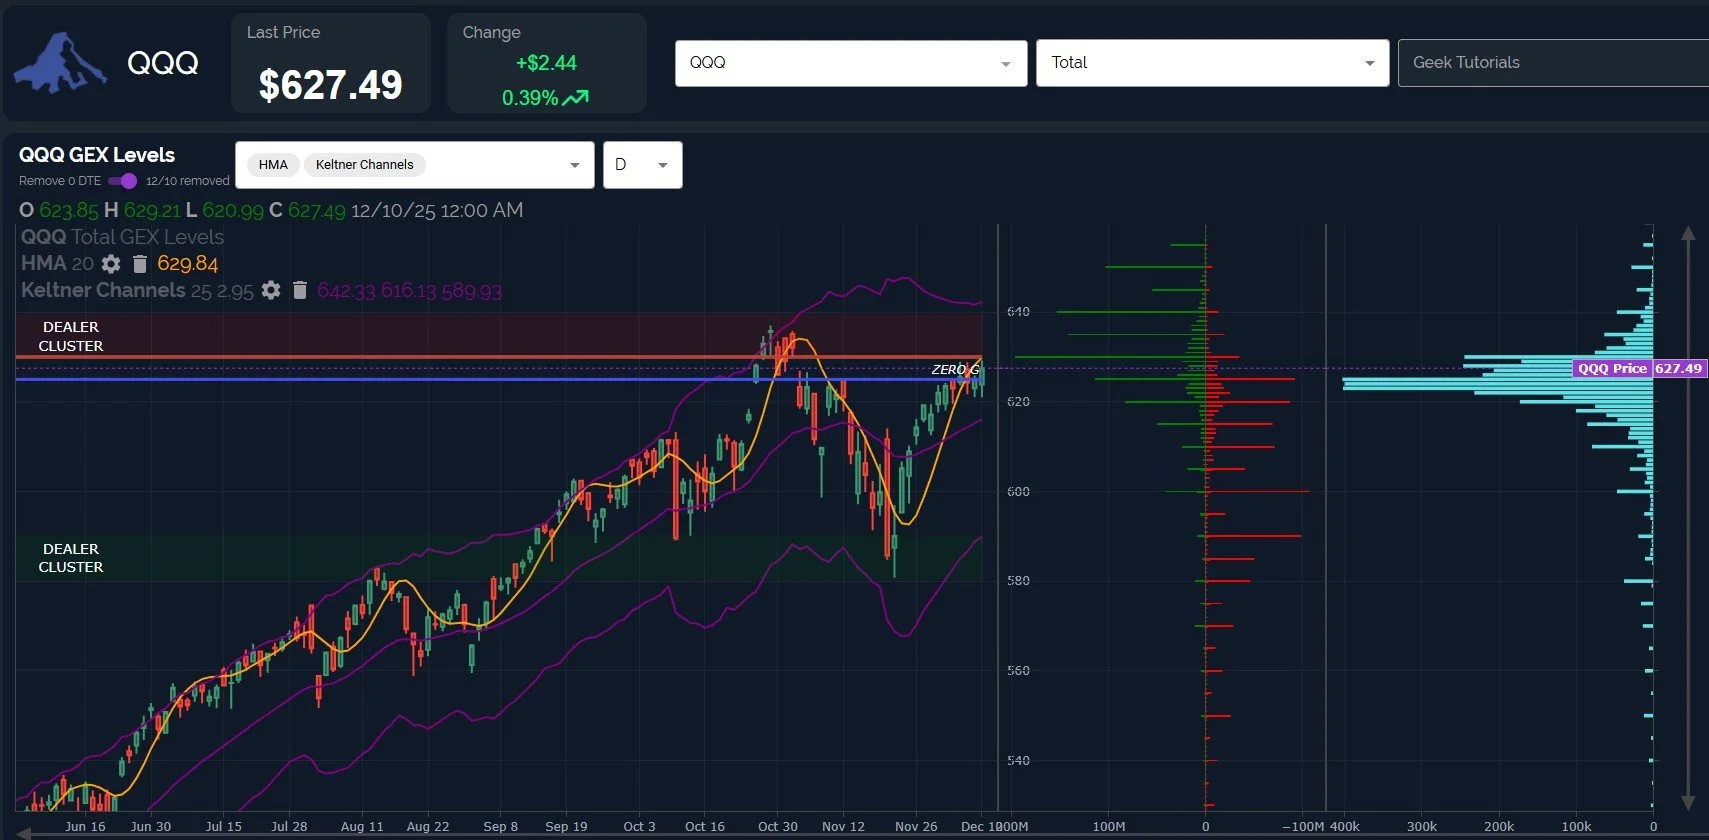
Task: Click the lower DEALER CLUSTER label
Action: 71,558
